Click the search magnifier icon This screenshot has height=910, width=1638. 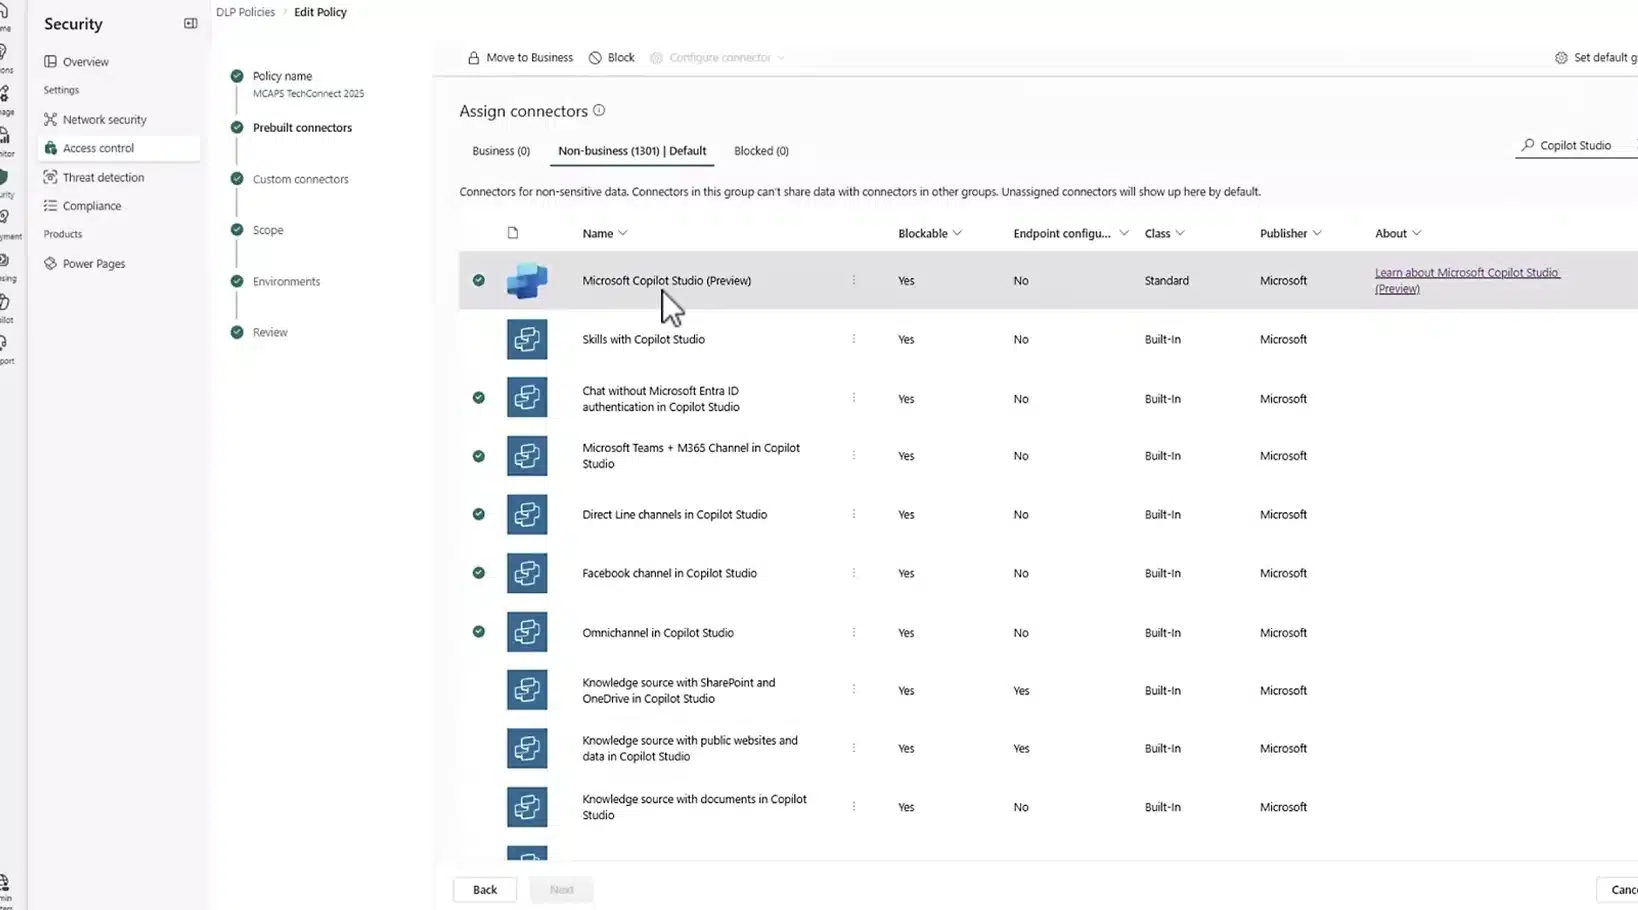[x=1527, y=145]
